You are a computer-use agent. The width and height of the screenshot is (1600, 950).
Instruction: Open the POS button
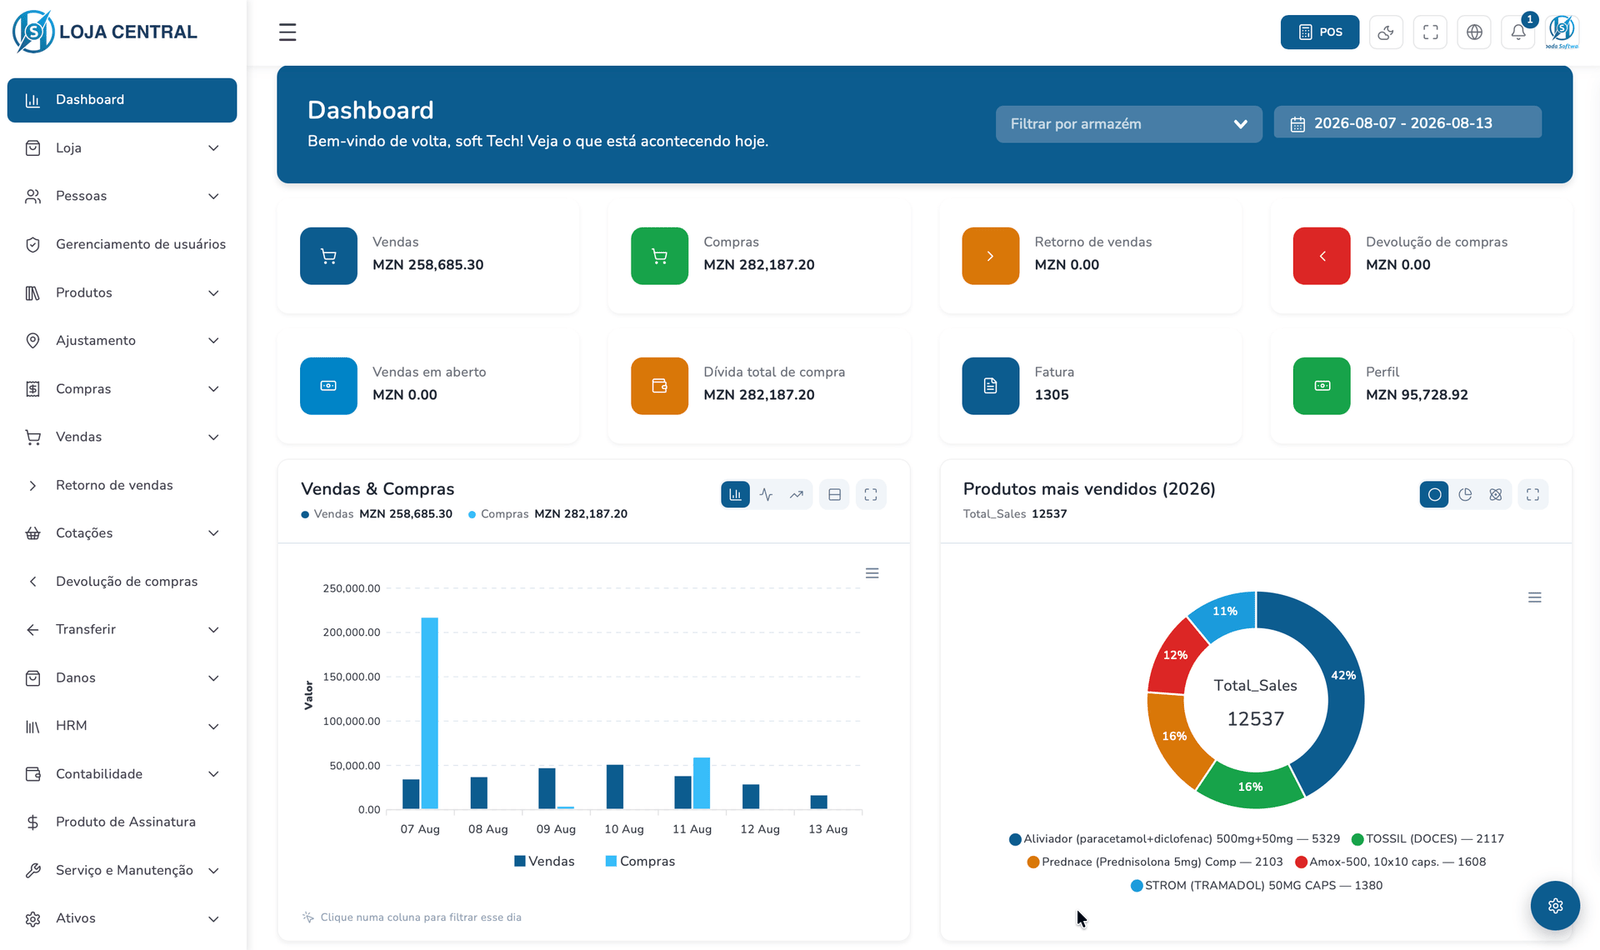1320,32
